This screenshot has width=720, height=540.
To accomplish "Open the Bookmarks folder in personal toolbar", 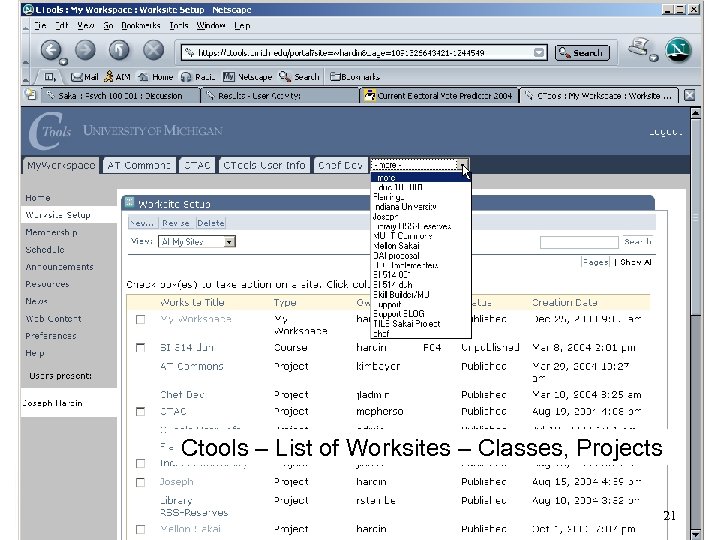I will coord(355,77).
